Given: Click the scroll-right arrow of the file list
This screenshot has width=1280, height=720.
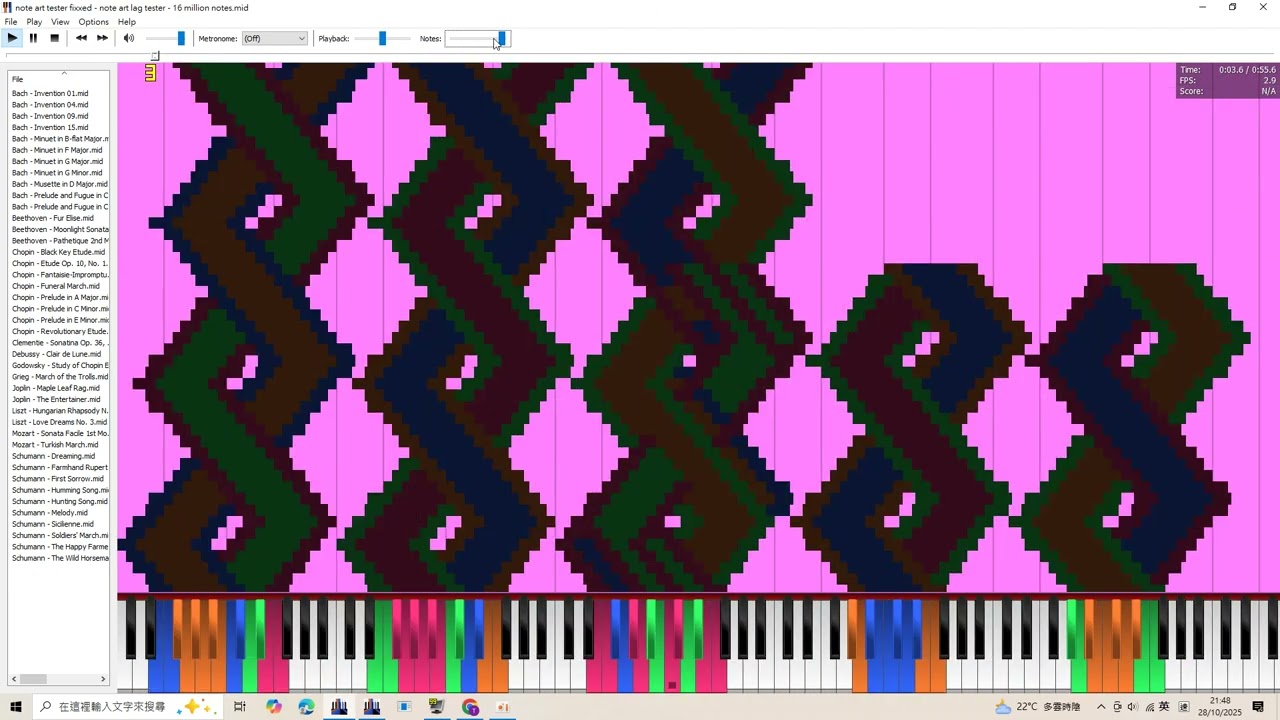Looking at the screenshot, I should click(x=104, y=679).
